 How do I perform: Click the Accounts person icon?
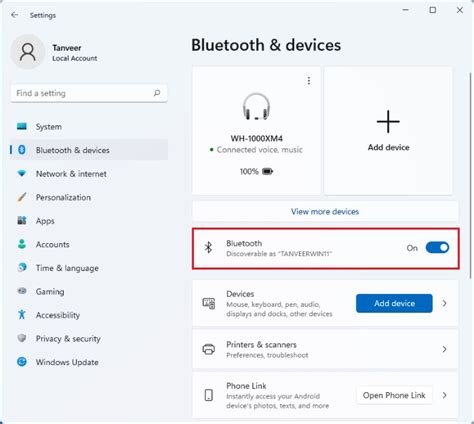[22, 244]
